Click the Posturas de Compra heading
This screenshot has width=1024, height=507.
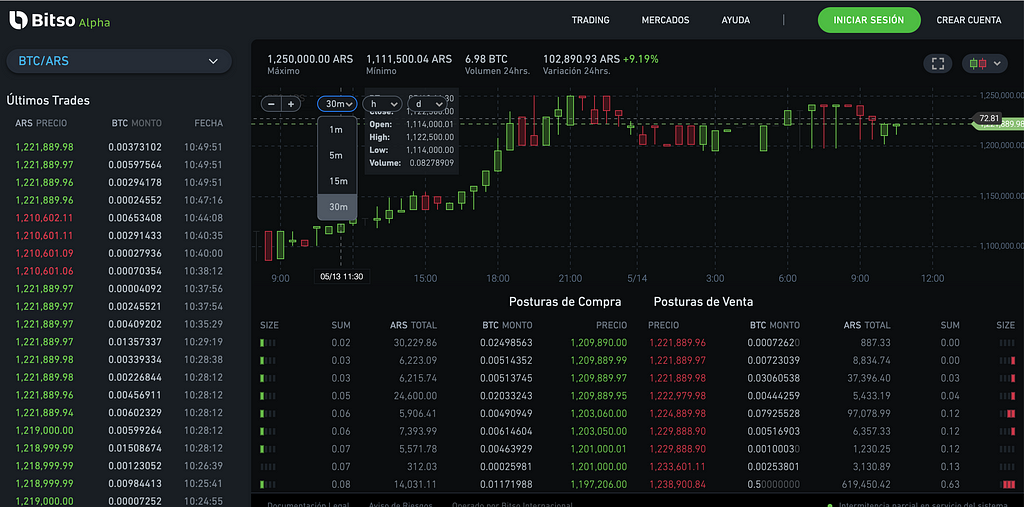pos(565,302)
